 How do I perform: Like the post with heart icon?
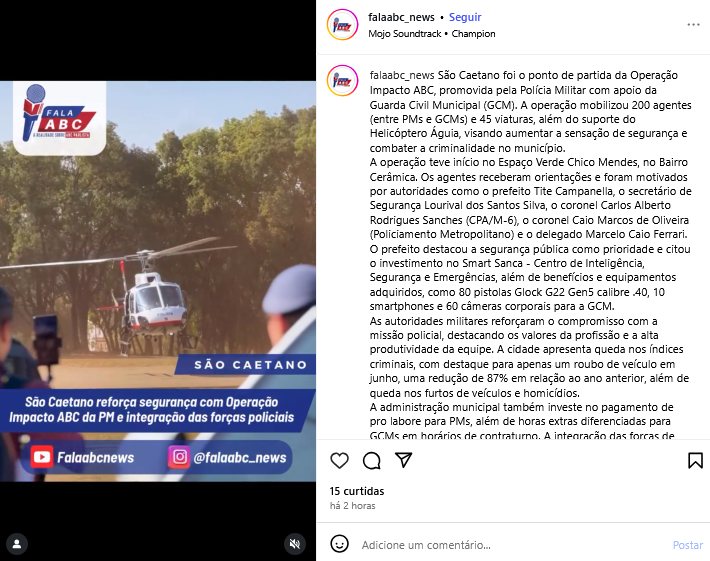click(x=339, y=461)
